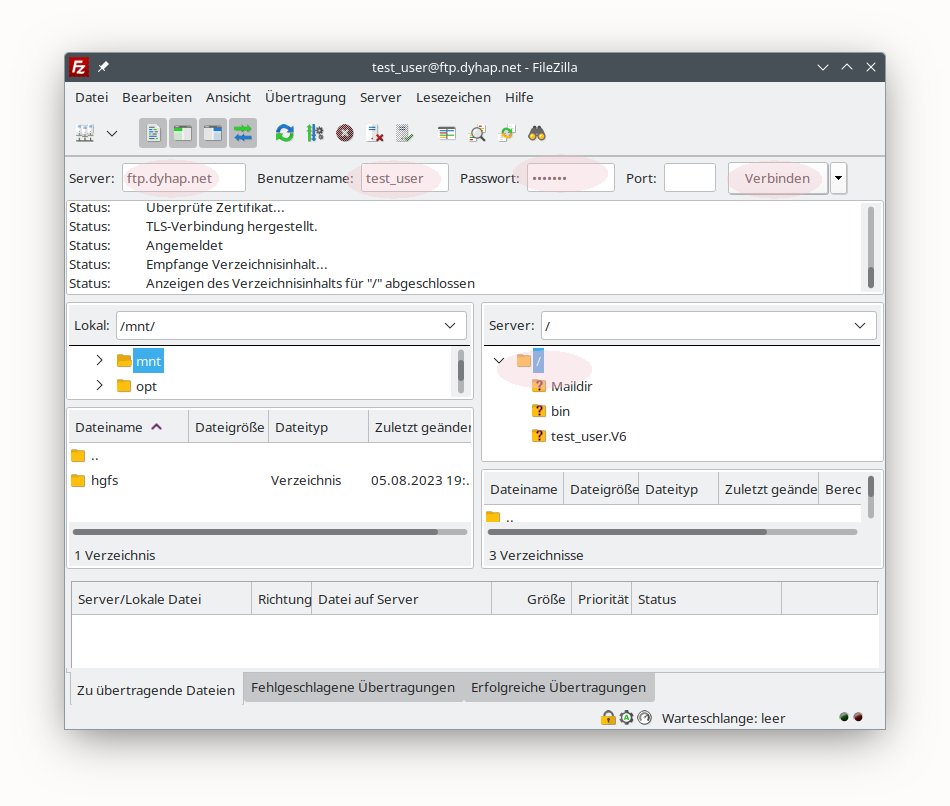Switch to Fehlgeschlagene Übertragungen tab
Viewport: 950px width, 806px height.
point(352,688)
